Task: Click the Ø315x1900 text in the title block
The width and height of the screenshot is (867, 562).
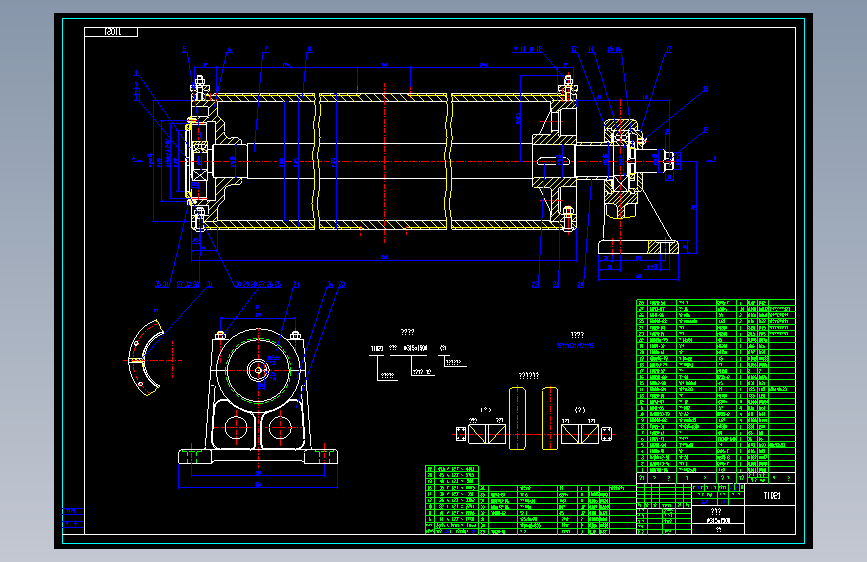Action: 718,521
